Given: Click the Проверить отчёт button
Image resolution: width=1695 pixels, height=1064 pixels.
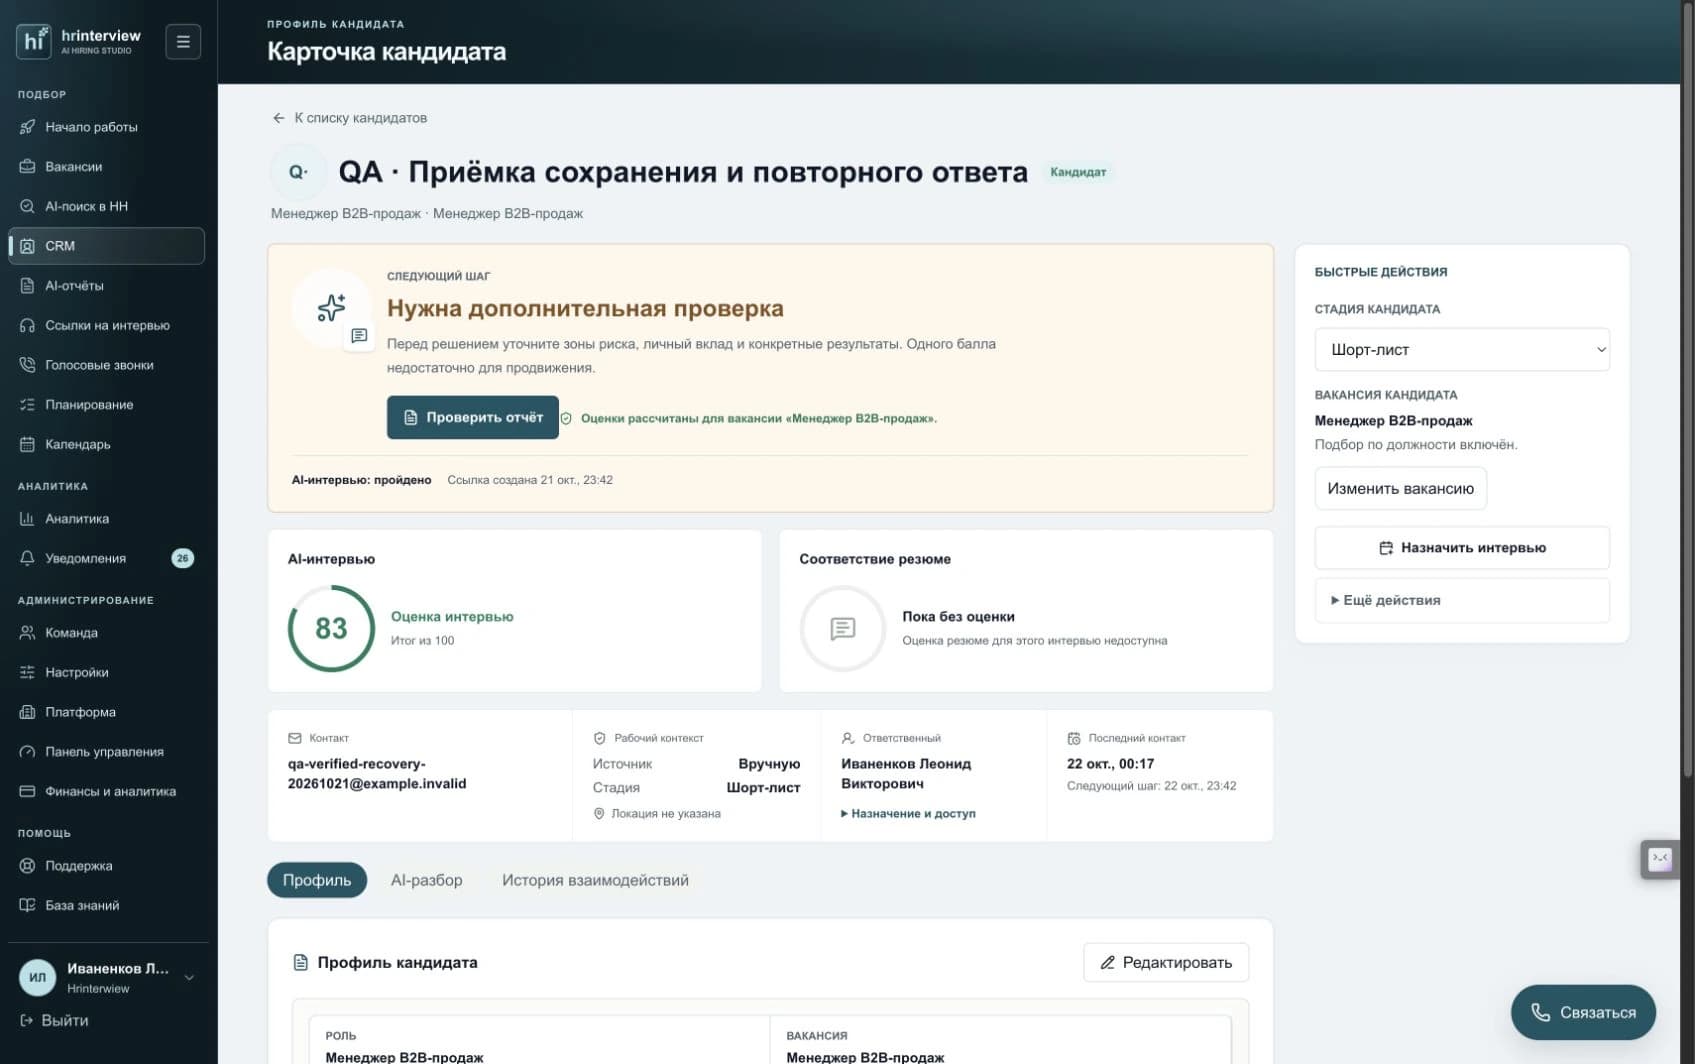Looking at the screenshot, I should click(473, 417).
